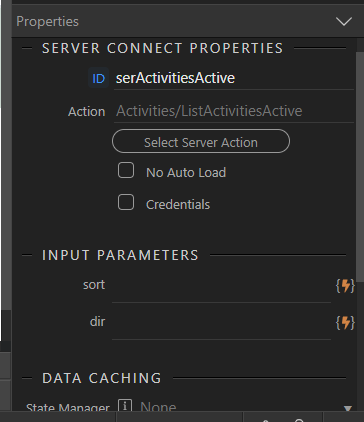Click the Properties panel title

click(48, 22)
